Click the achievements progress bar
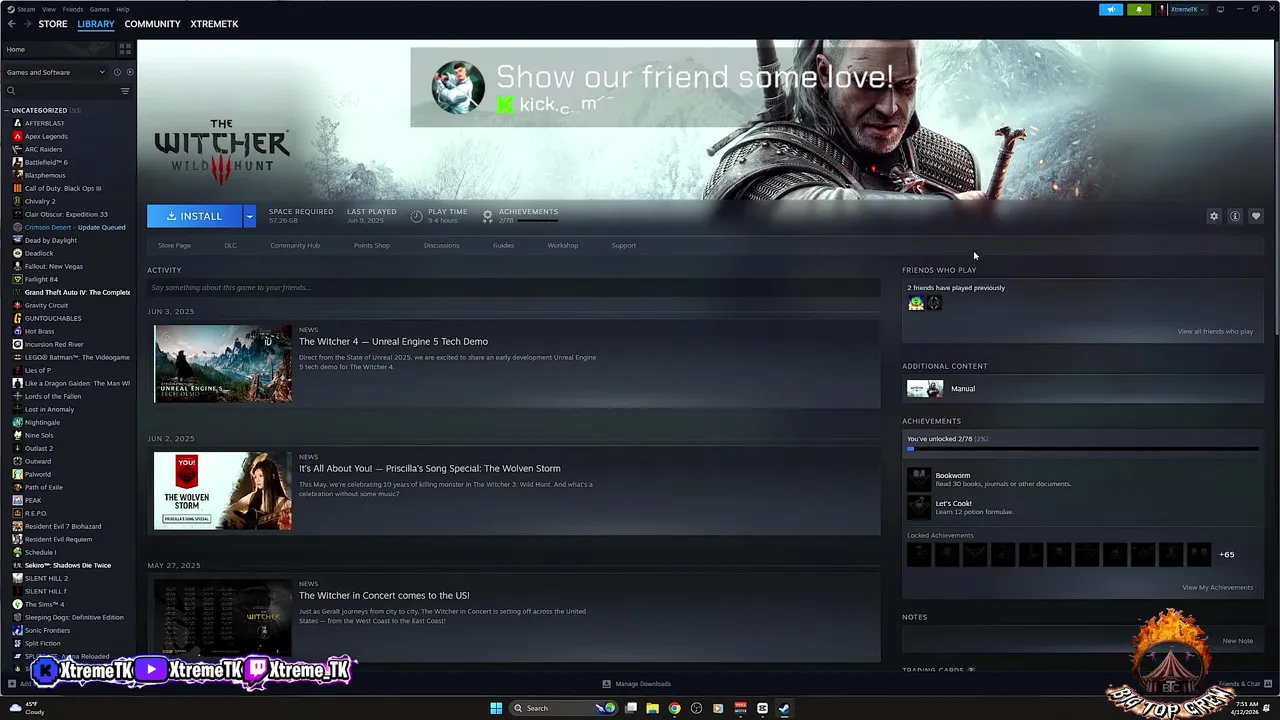1280x720 pixels. (1084, 449)
